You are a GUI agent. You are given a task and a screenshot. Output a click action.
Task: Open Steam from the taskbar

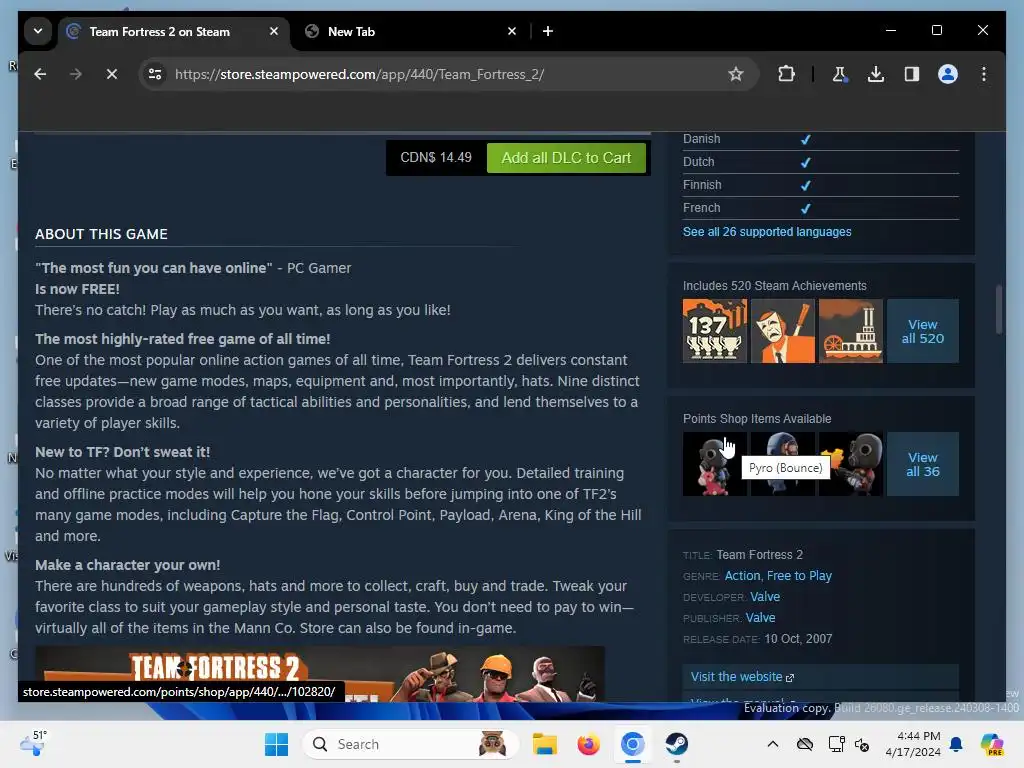[676, 744]
